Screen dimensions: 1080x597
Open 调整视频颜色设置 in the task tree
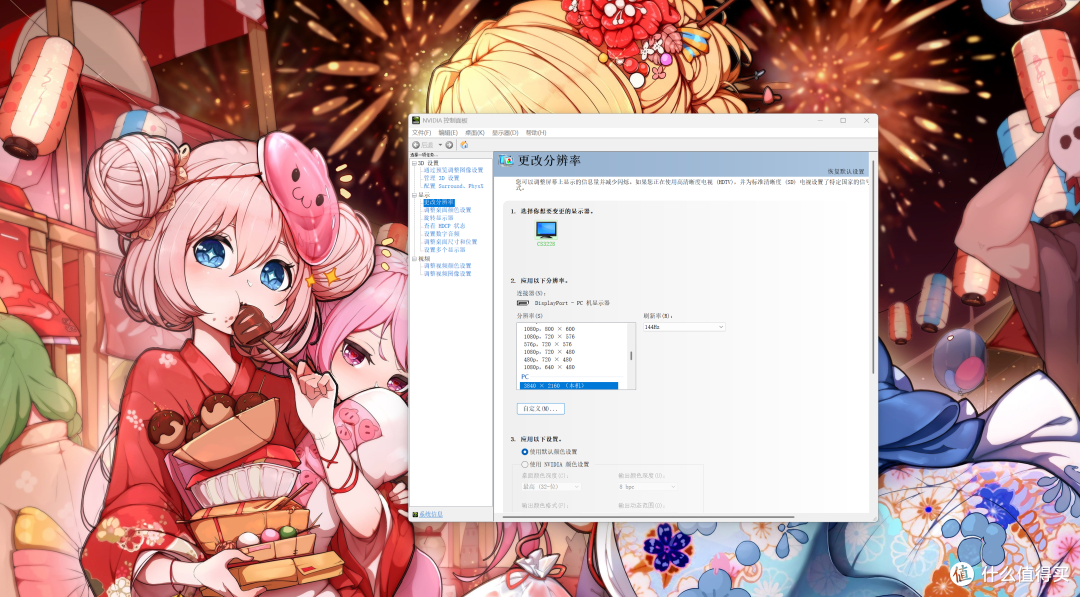click(x=448, y=266)
